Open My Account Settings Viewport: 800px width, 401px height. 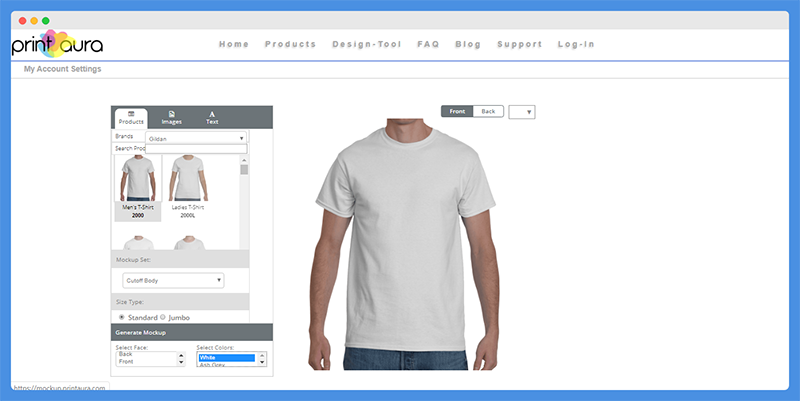(x=63, y=69)
